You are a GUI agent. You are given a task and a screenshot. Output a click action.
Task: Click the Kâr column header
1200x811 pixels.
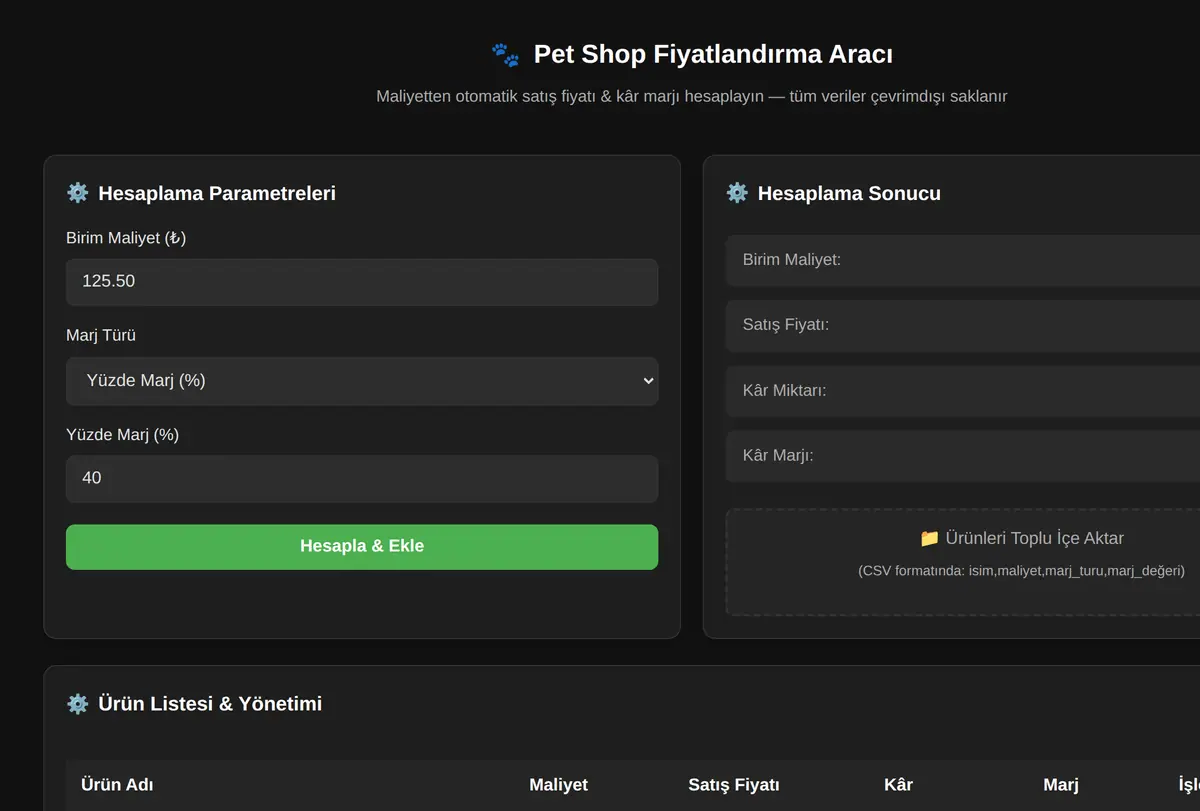tap(898, 785)
